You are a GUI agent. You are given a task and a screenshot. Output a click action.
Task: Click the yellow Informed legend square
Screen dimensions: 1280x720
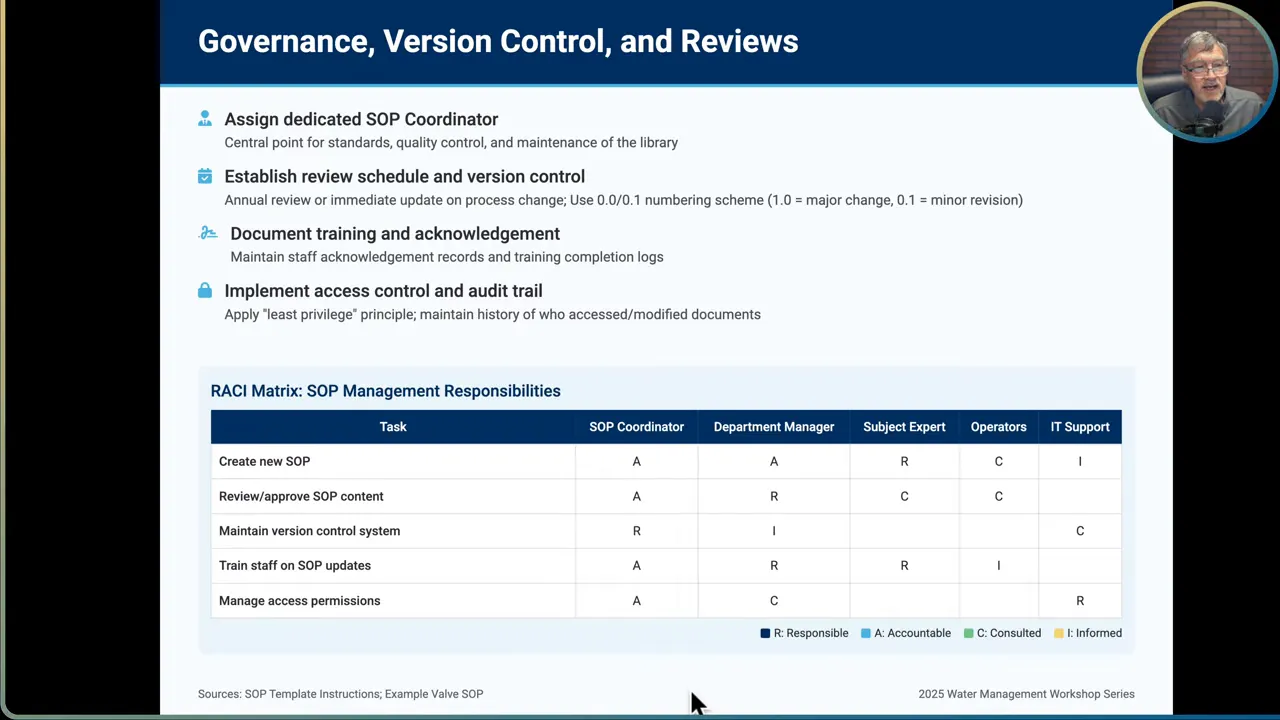click(x=1059, y=632)
